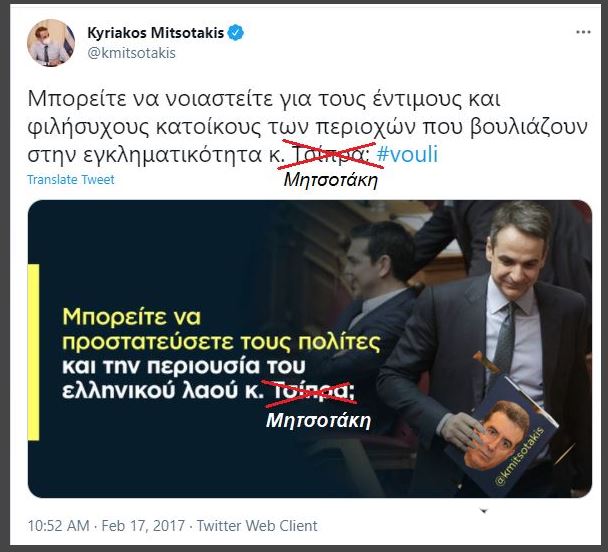The width and height of the screenshot is (608, 552).
Task: Open Kyriakos Mitsotakis profile avatar
Action: click(51, 43)
